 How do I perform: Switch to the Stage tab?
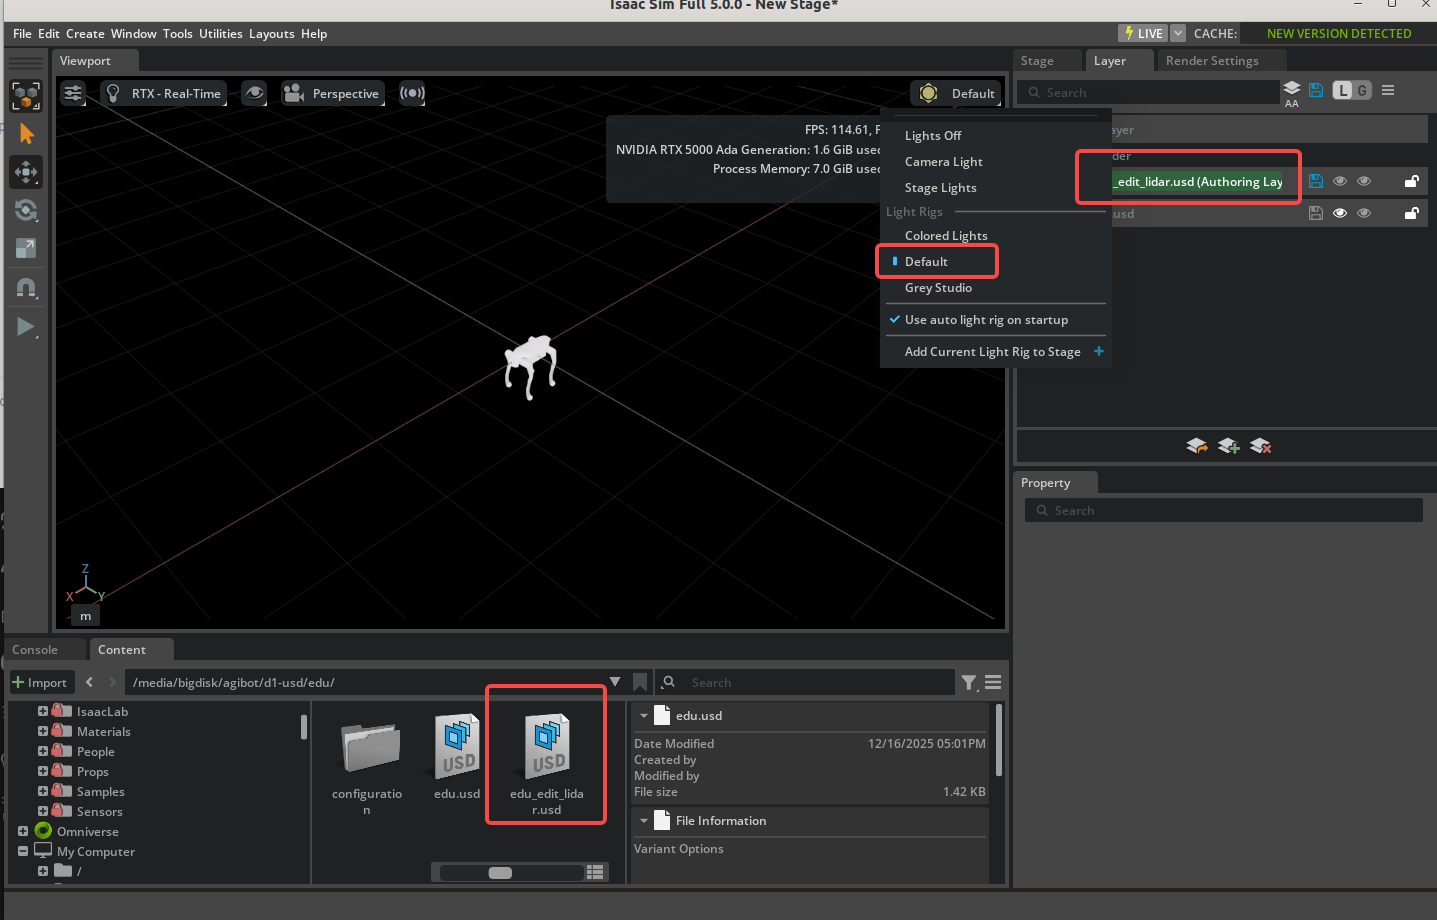pos(1037,61)
